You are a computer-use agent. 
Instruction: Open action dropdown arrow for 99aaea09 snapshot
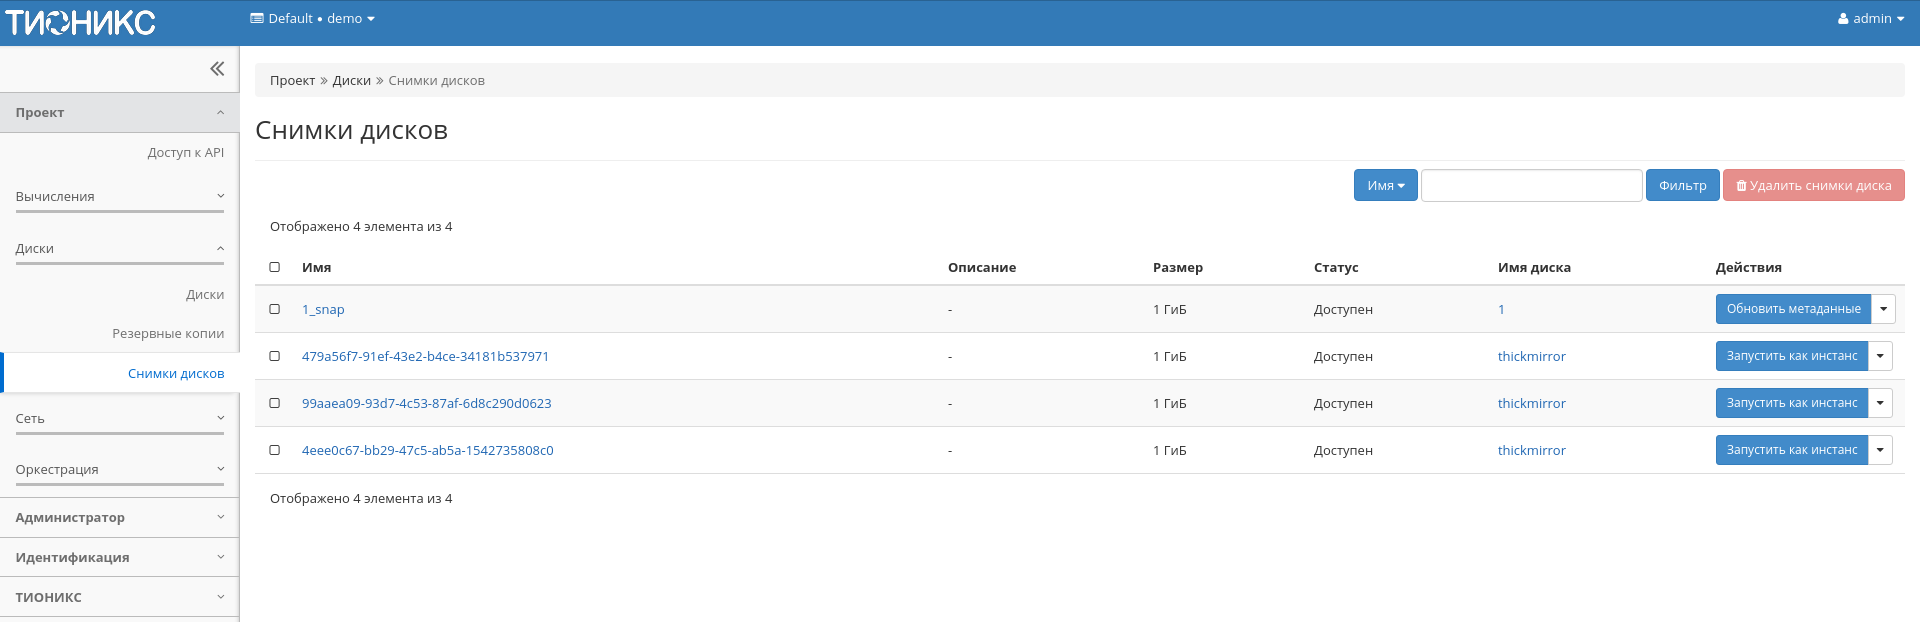click(1880, 403)
